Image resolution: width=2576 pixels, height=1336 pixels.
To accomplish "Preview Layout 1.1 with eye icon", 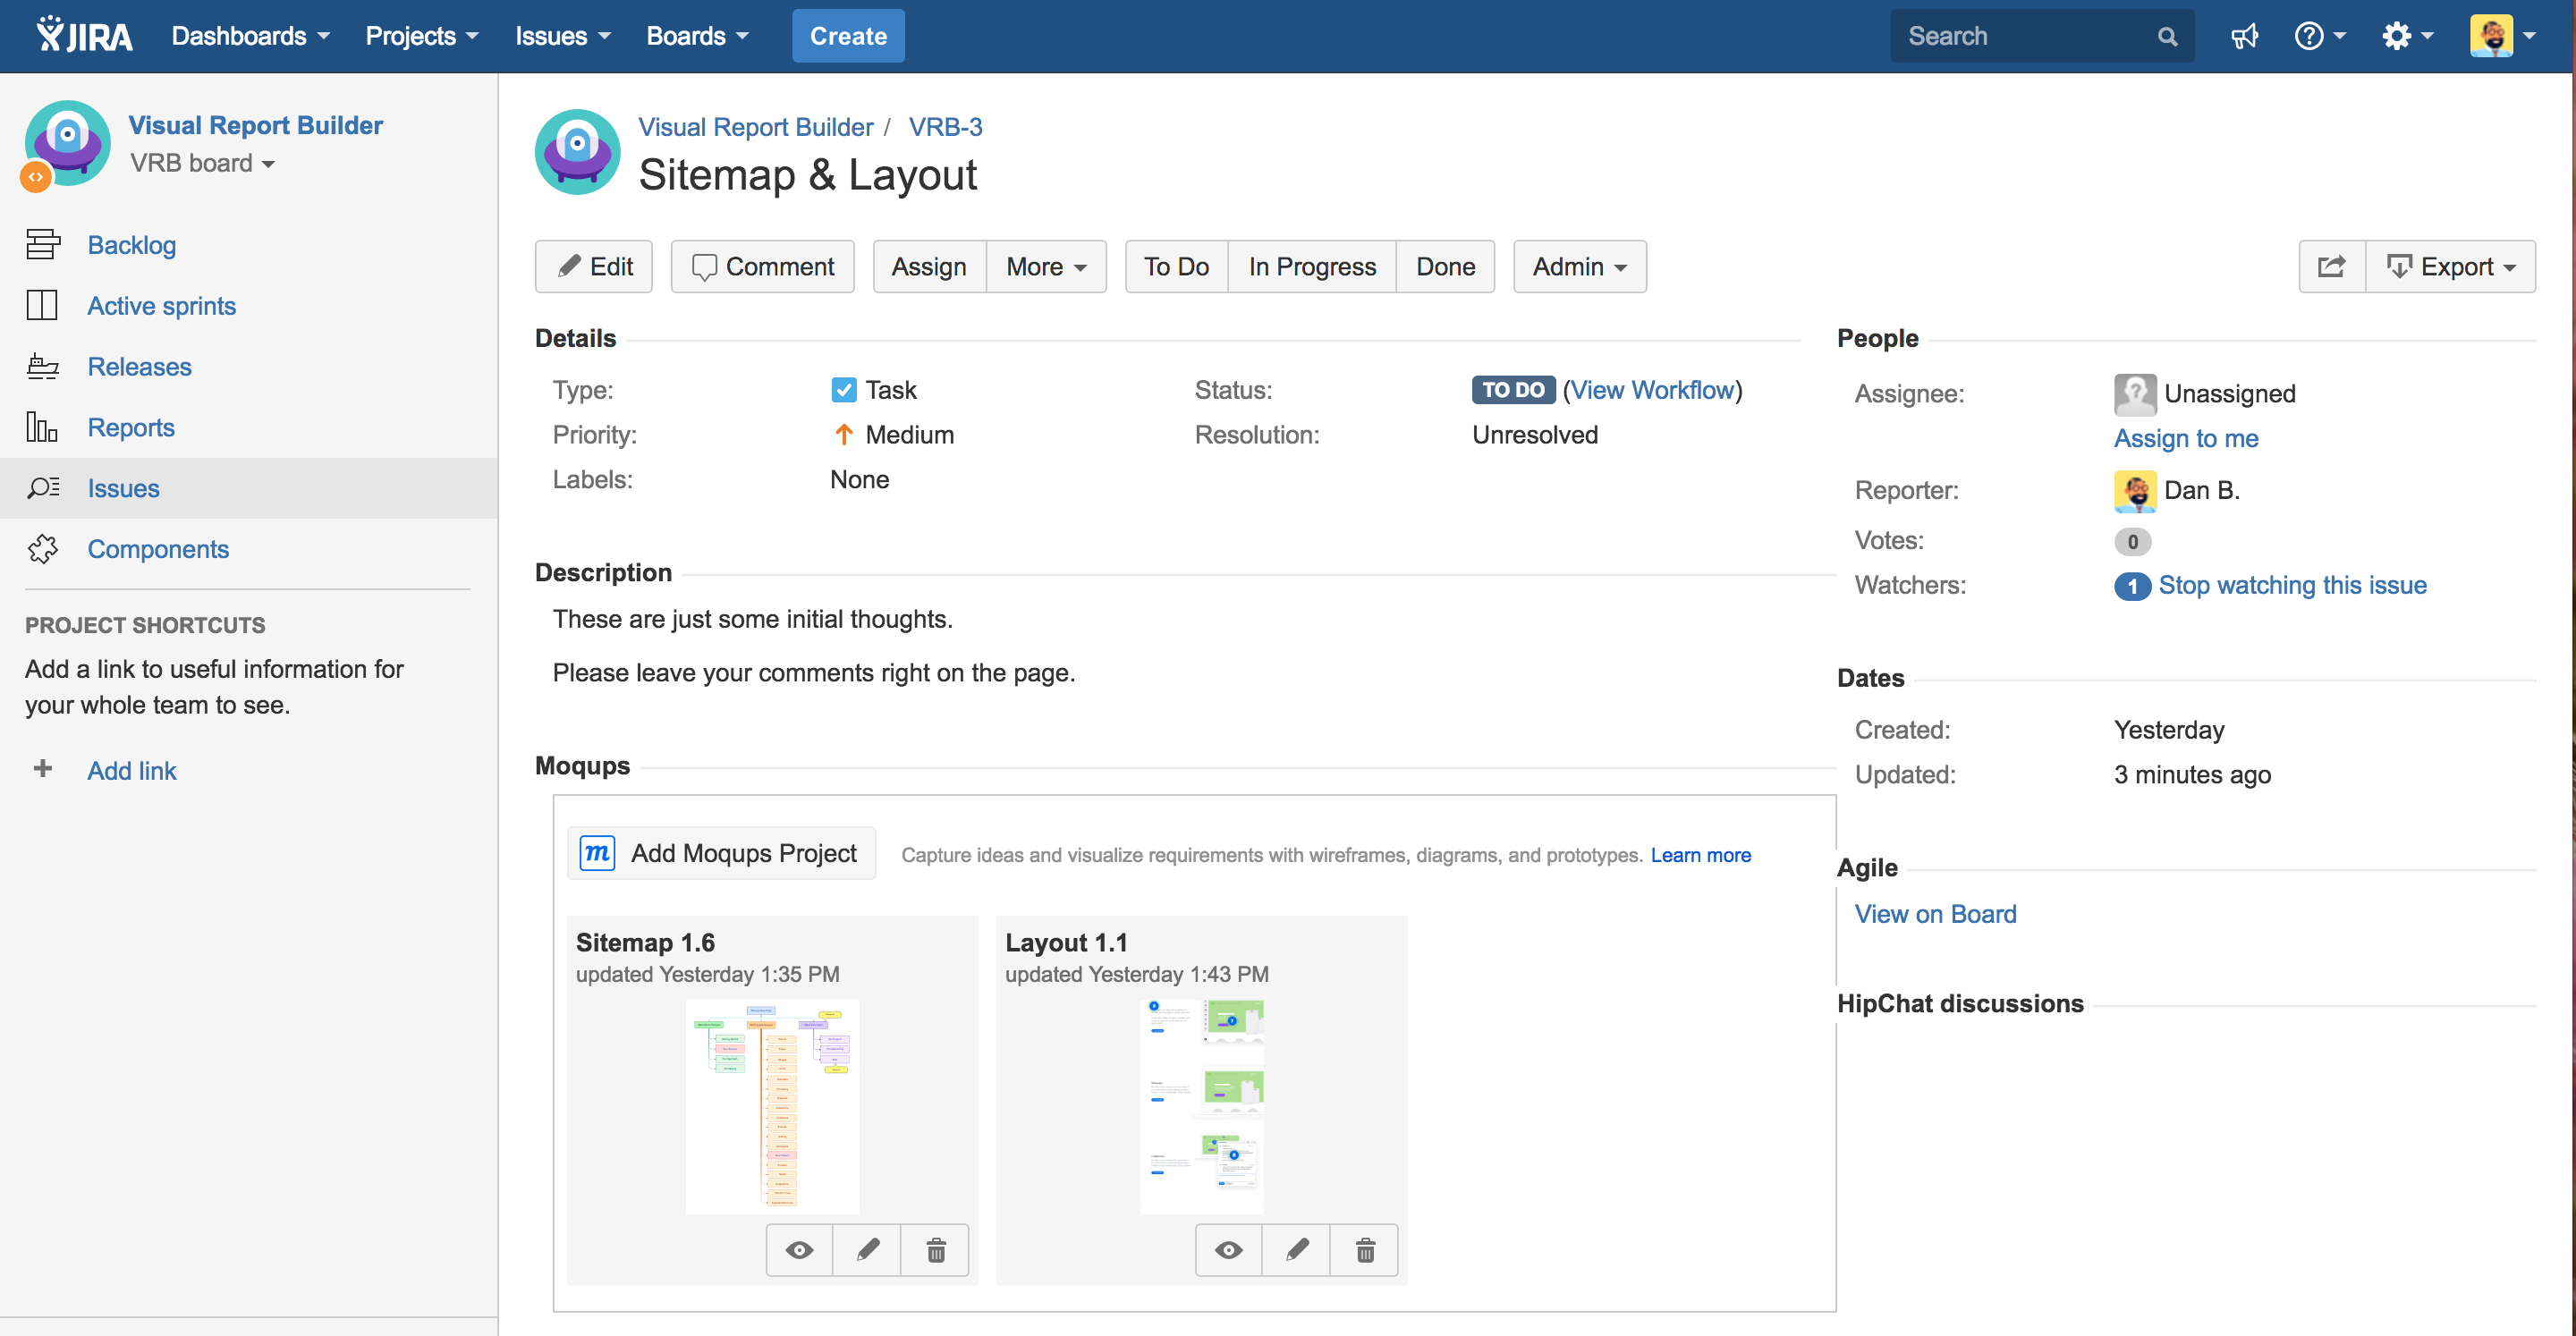I will (1228, 1249).
